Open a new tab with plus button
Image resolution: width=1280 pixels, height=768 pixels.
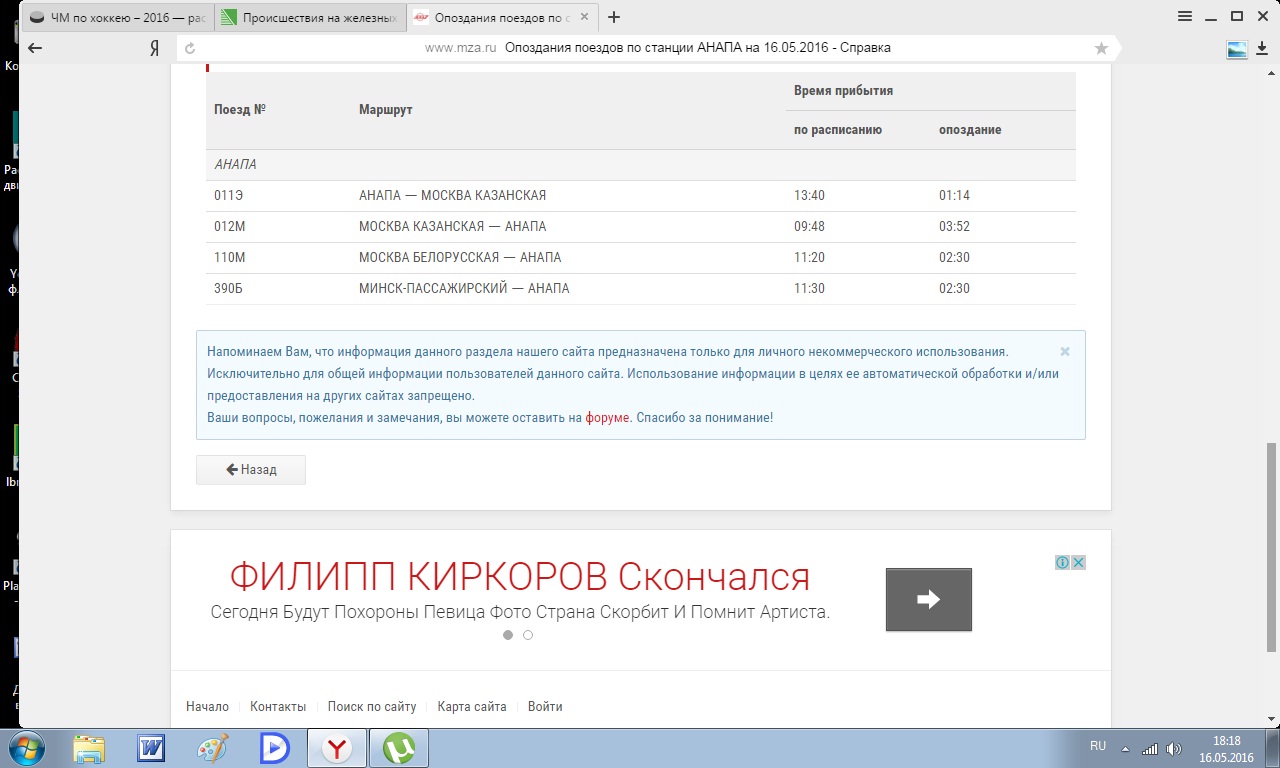point(614,17)
